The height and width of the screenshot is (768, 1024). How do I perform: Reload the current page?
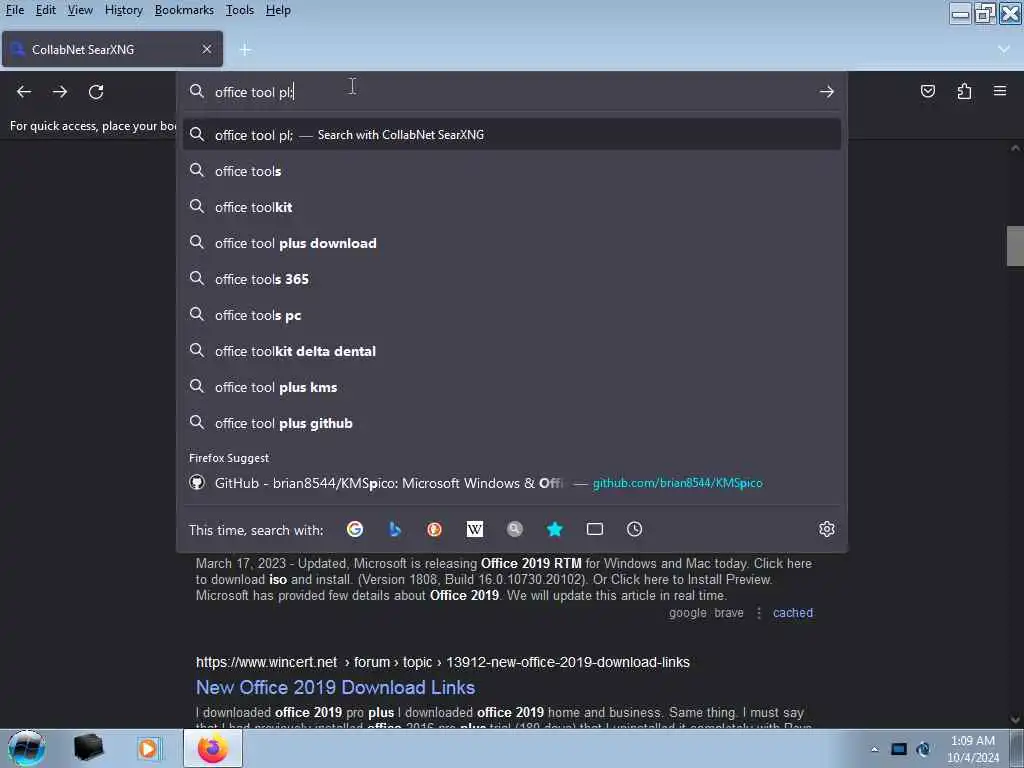click(x=96, y=91)
